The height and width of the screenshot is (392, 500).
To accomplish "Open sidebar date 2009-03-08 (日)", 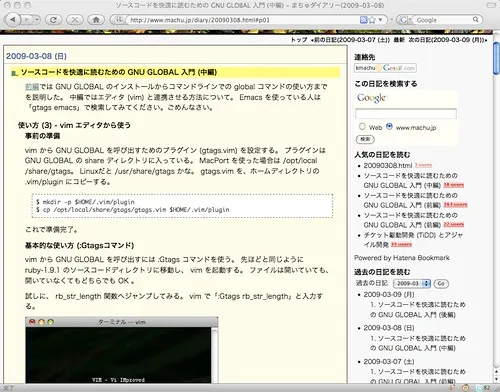I will 389,328.
